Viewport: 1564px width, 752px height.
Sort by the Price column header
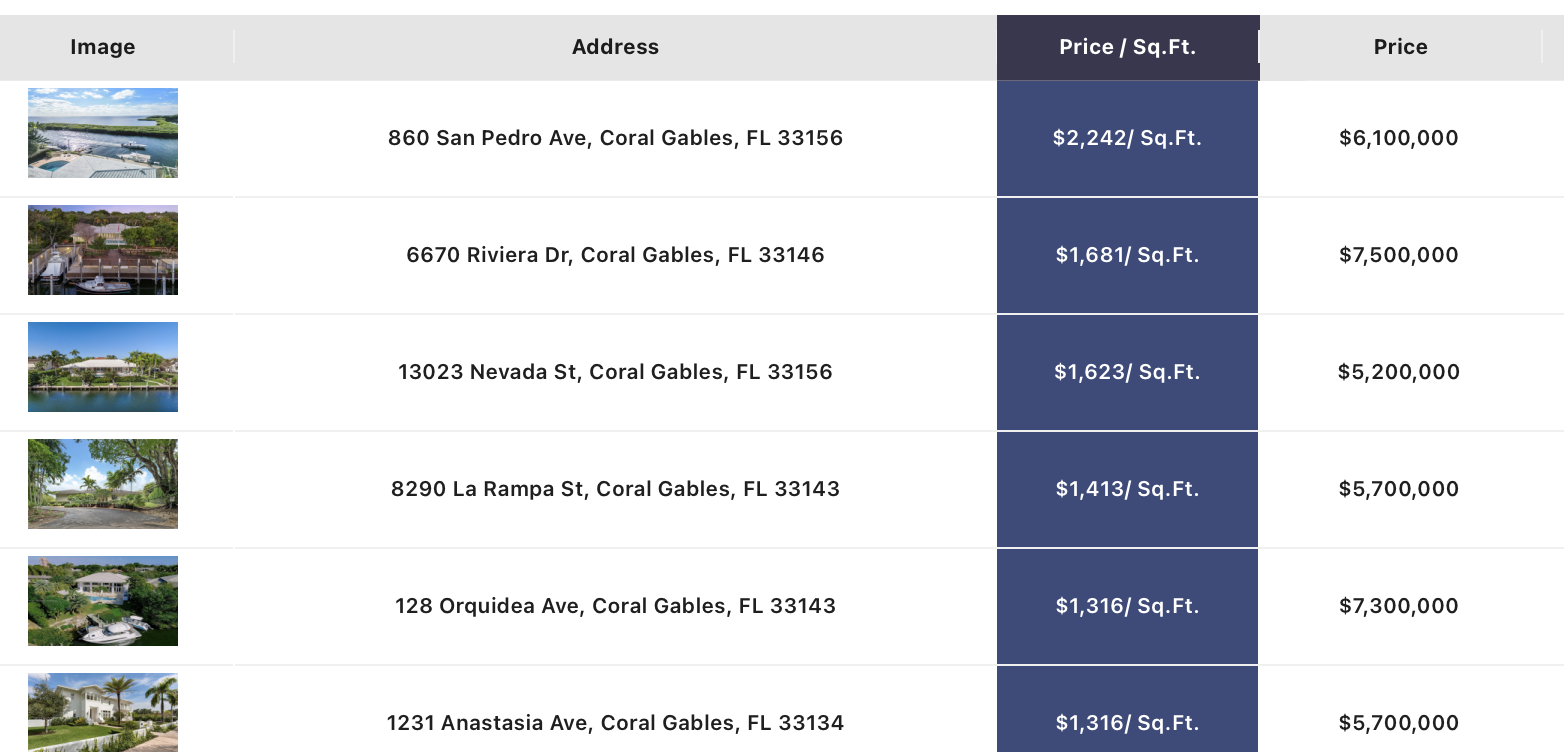point(1400,47)
